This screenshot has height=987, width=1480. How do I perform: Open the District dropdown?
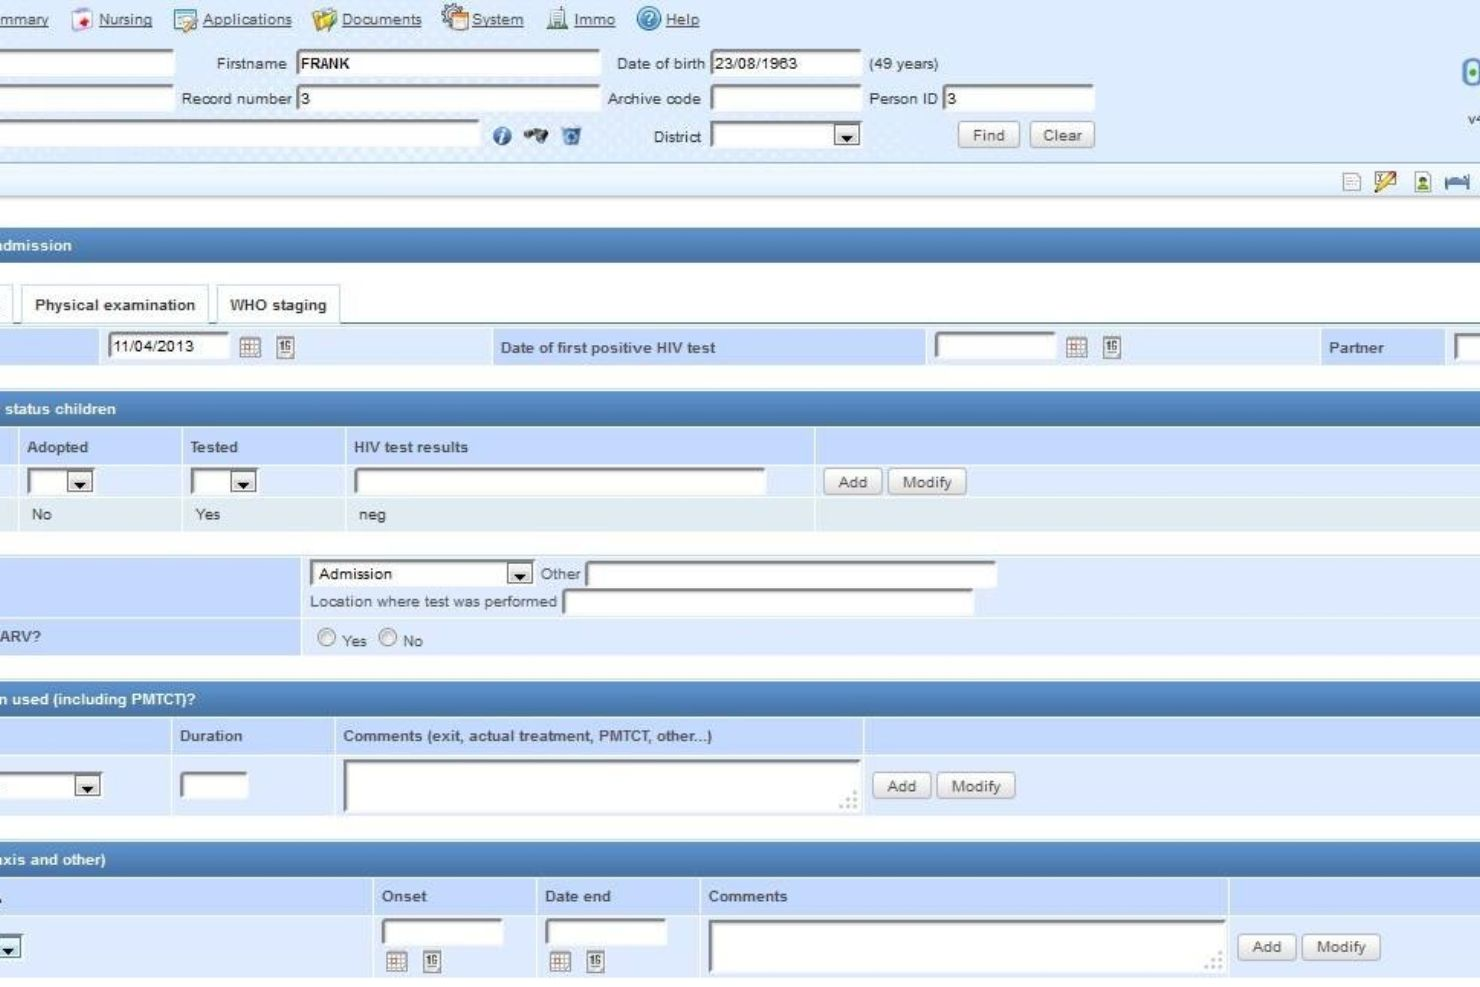(x=846, y=136)
